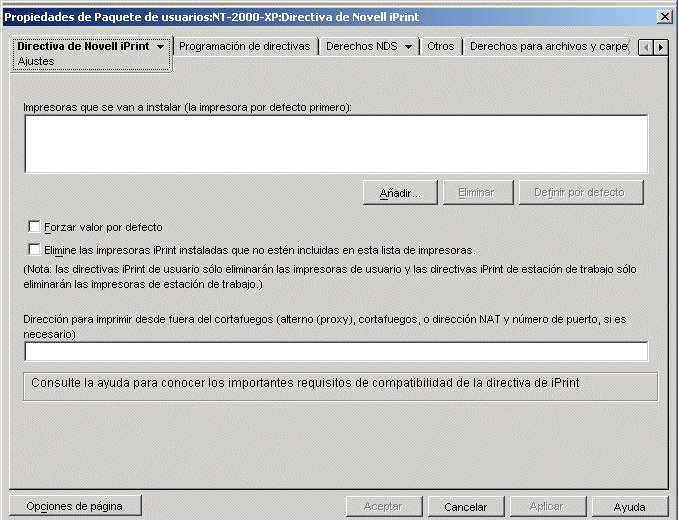Click the Consulte la ayuda compatibility notice
Viewport: 678px width, 520px height.
[x=340, y=386]
